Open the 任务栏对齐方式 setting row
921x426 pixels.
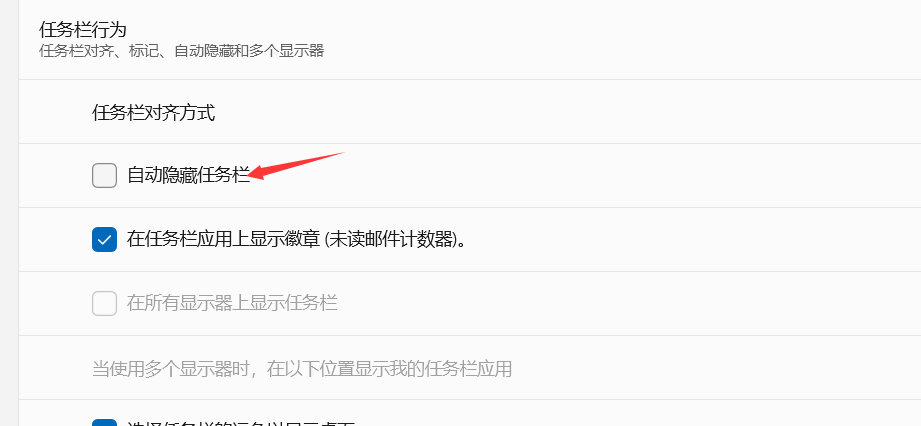coord(470,112)
